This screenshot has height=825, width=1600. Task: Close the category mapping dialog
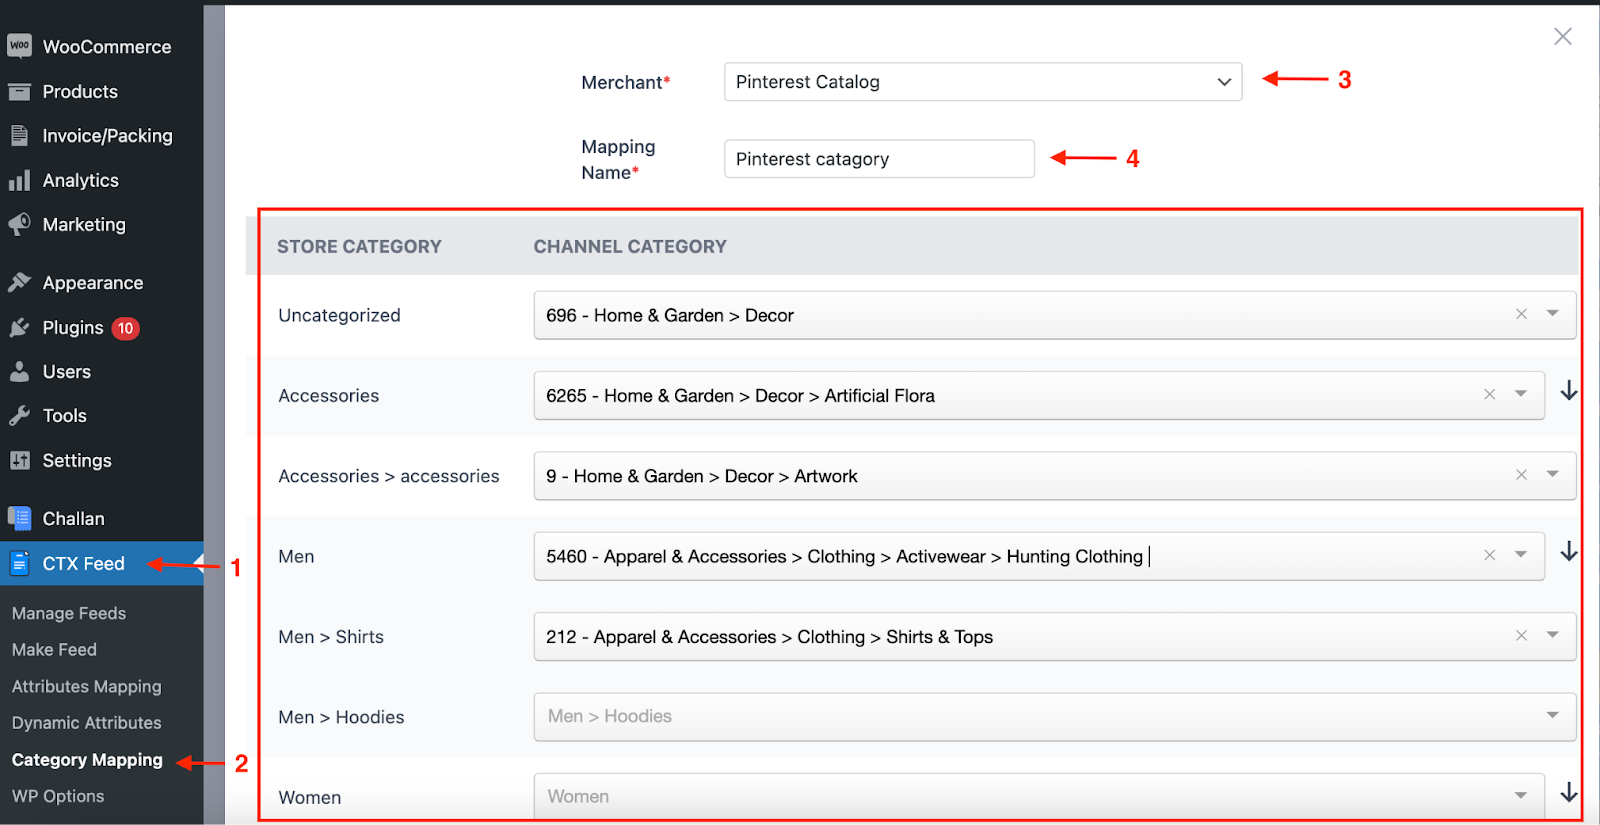[1563, 37]
